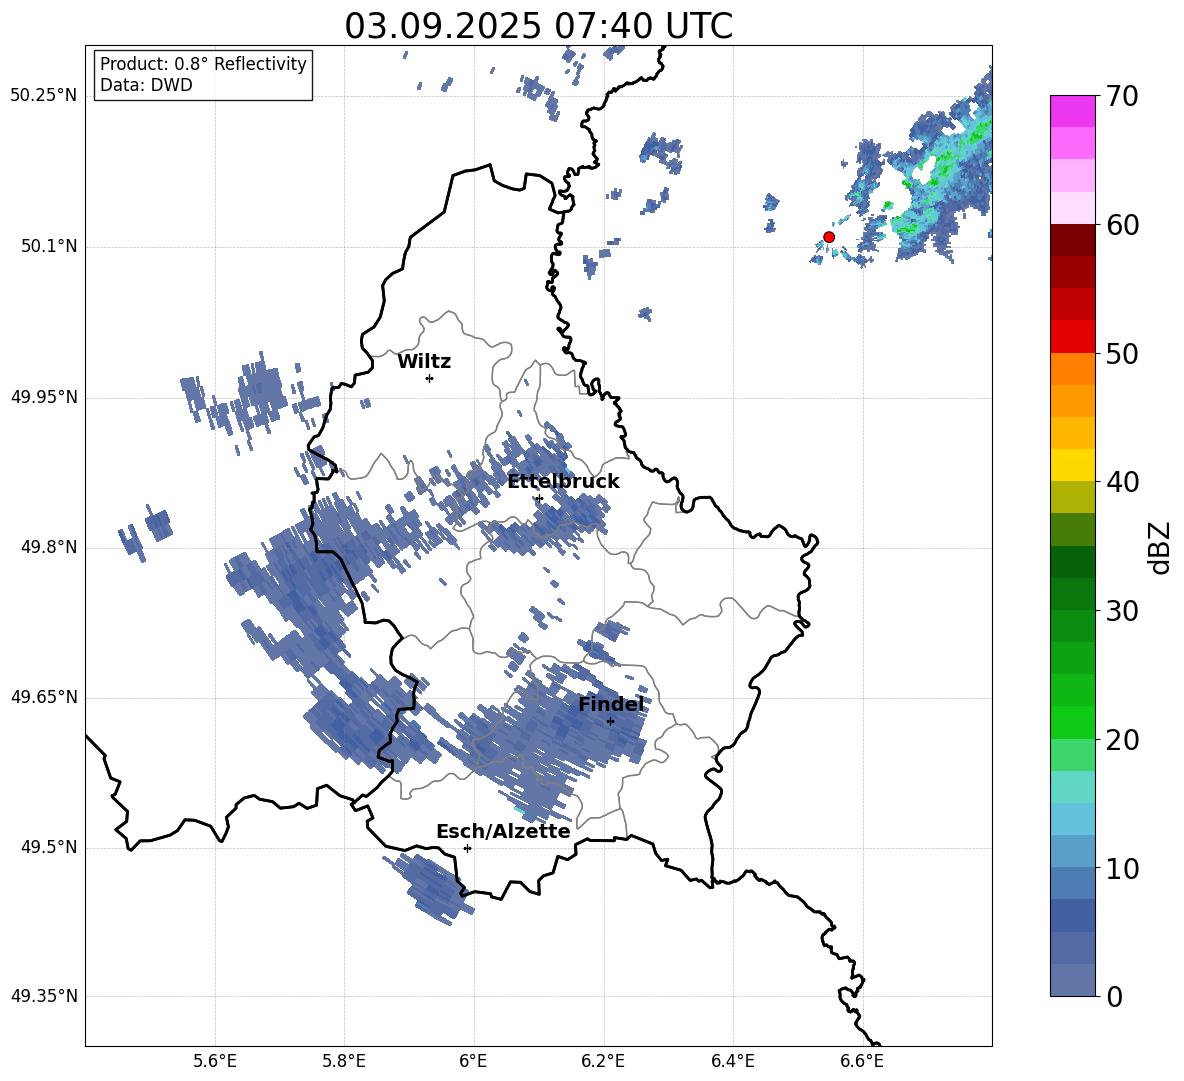Click the title 03.09.2025 07:40 UTC
Viewport: 1184px width, 1081px height.
pos(539,26)
